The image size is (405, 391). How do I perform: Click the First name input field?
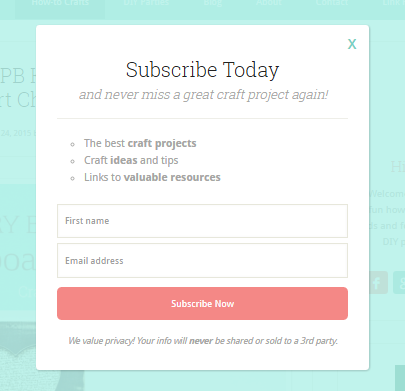[x=202, y=221]
